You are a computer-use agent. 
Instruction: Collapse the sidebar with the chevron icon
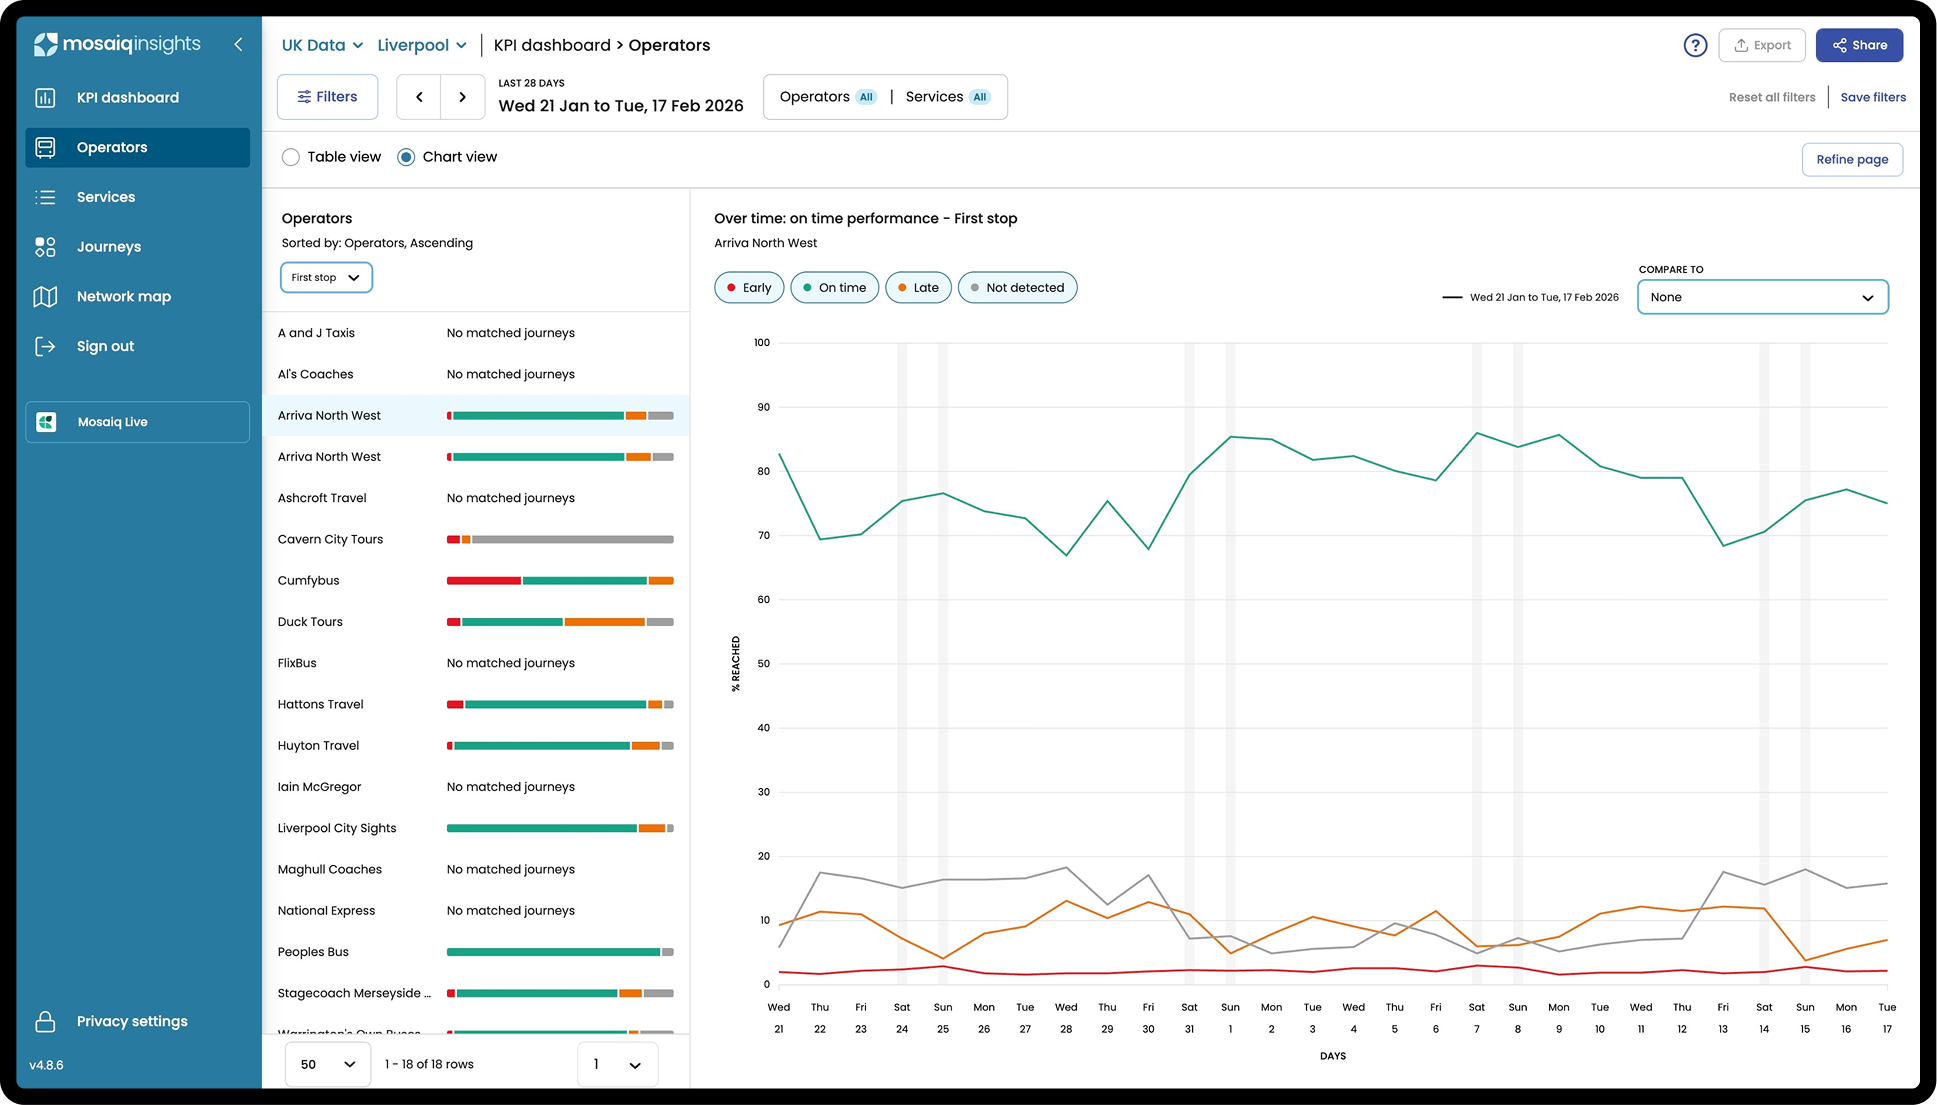238,44
